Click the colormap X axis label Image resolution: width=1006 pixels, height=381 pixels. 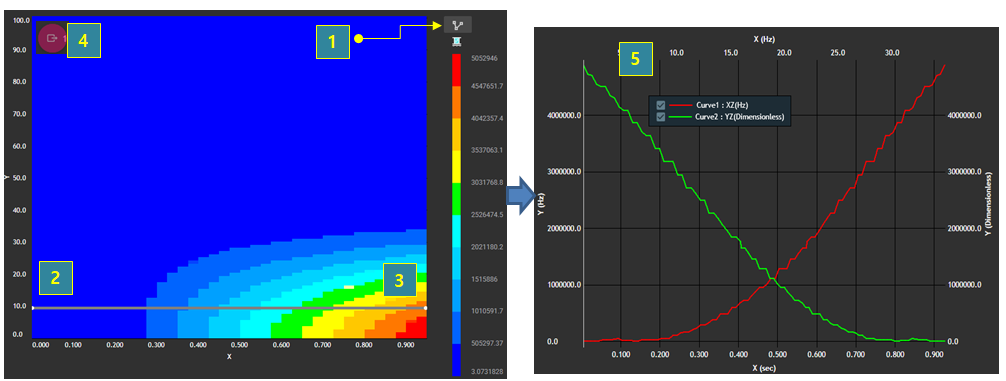229,357
